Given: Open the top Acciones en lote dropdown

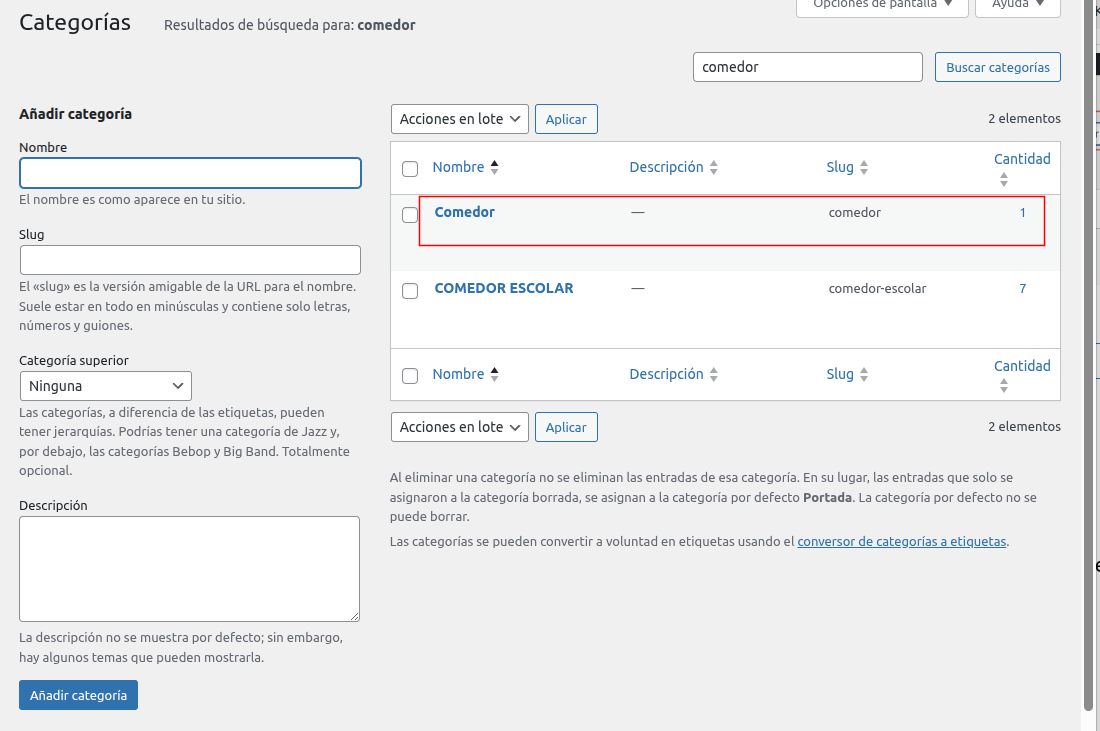Looking at the screenshot, I should 459,119.
